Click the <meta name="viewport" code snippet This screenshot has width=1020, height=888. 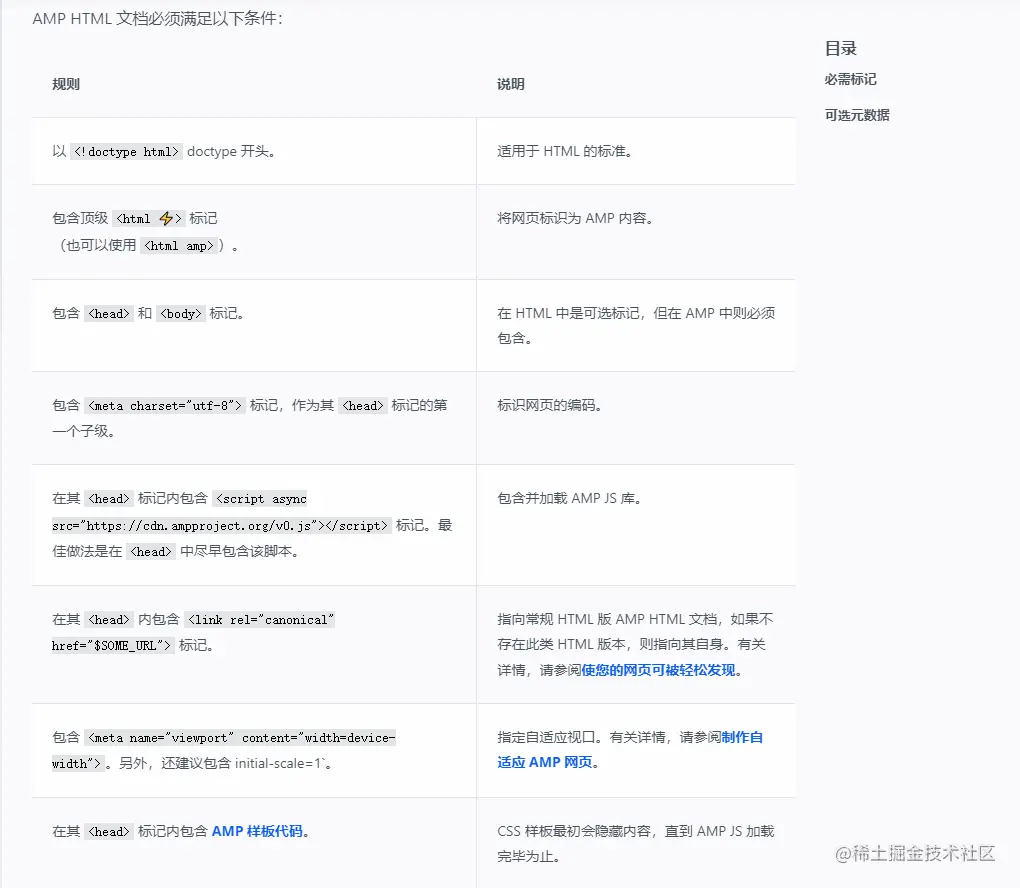240,738
